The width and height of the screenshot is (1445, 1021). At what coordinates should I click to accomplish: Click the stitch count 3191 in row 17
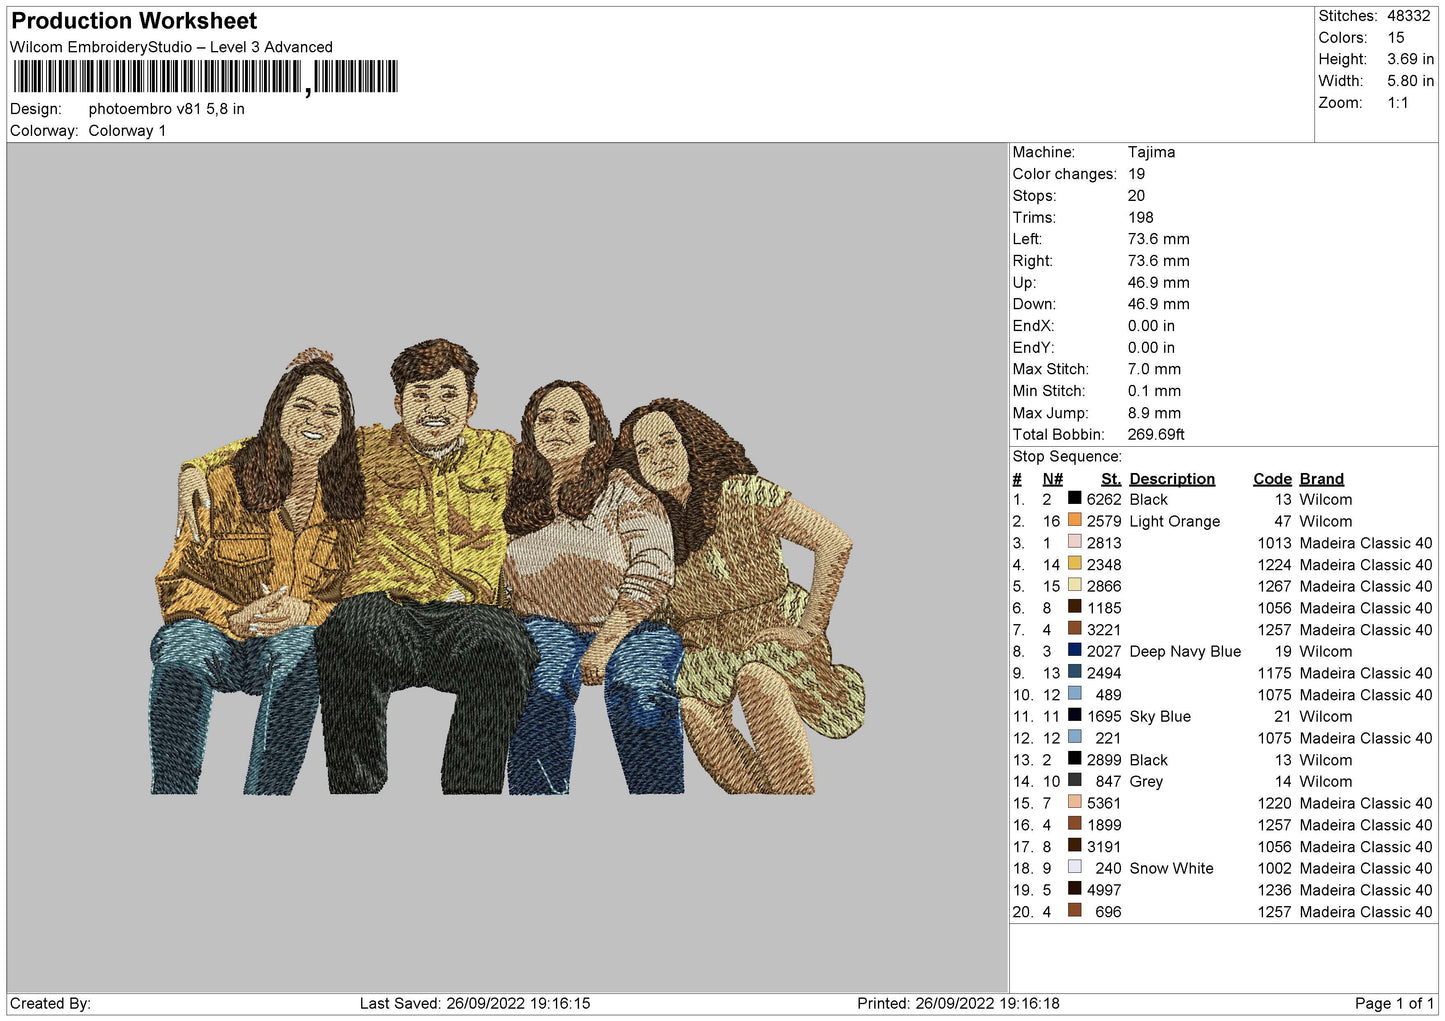point(1104,846)
